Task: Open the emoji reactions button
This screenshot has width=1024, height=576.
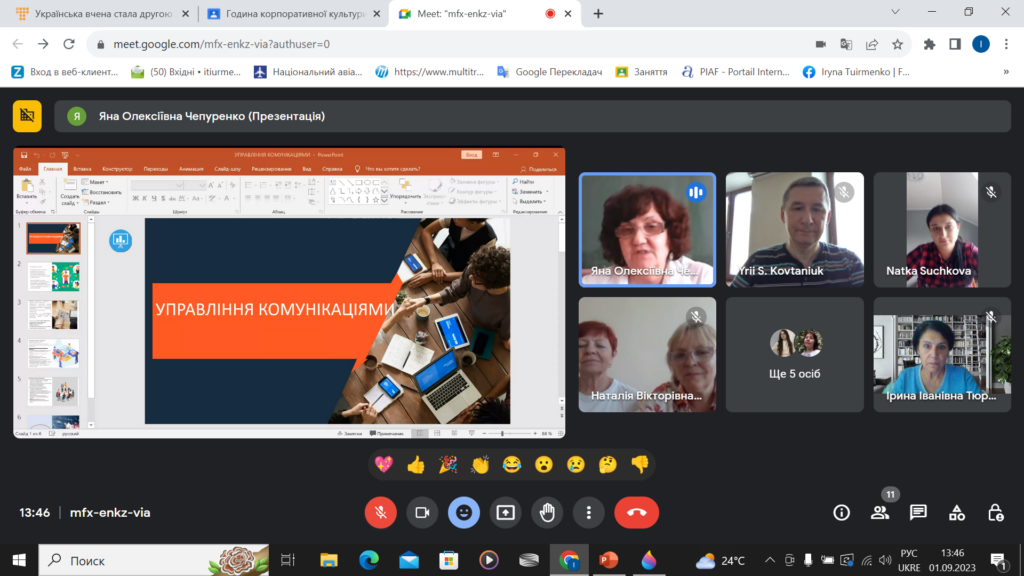Action: pos(463,512)
